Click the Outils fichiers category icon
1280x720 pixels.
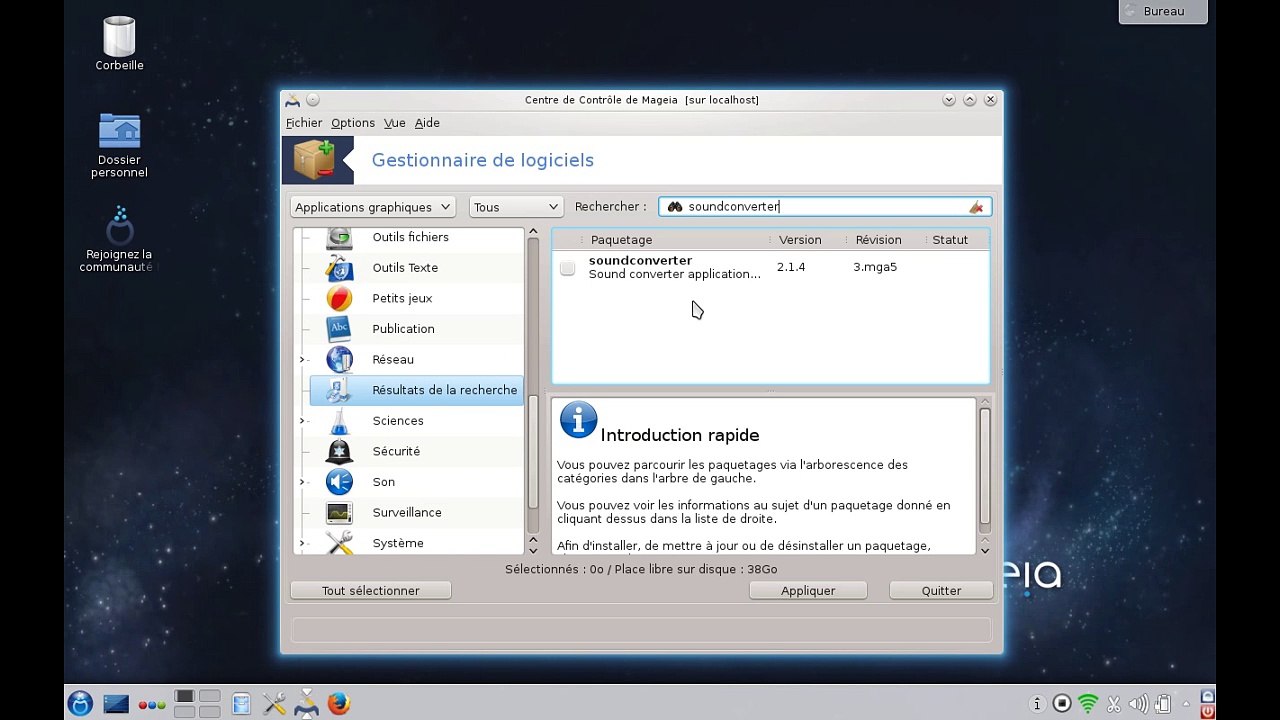tap(339, 238)
